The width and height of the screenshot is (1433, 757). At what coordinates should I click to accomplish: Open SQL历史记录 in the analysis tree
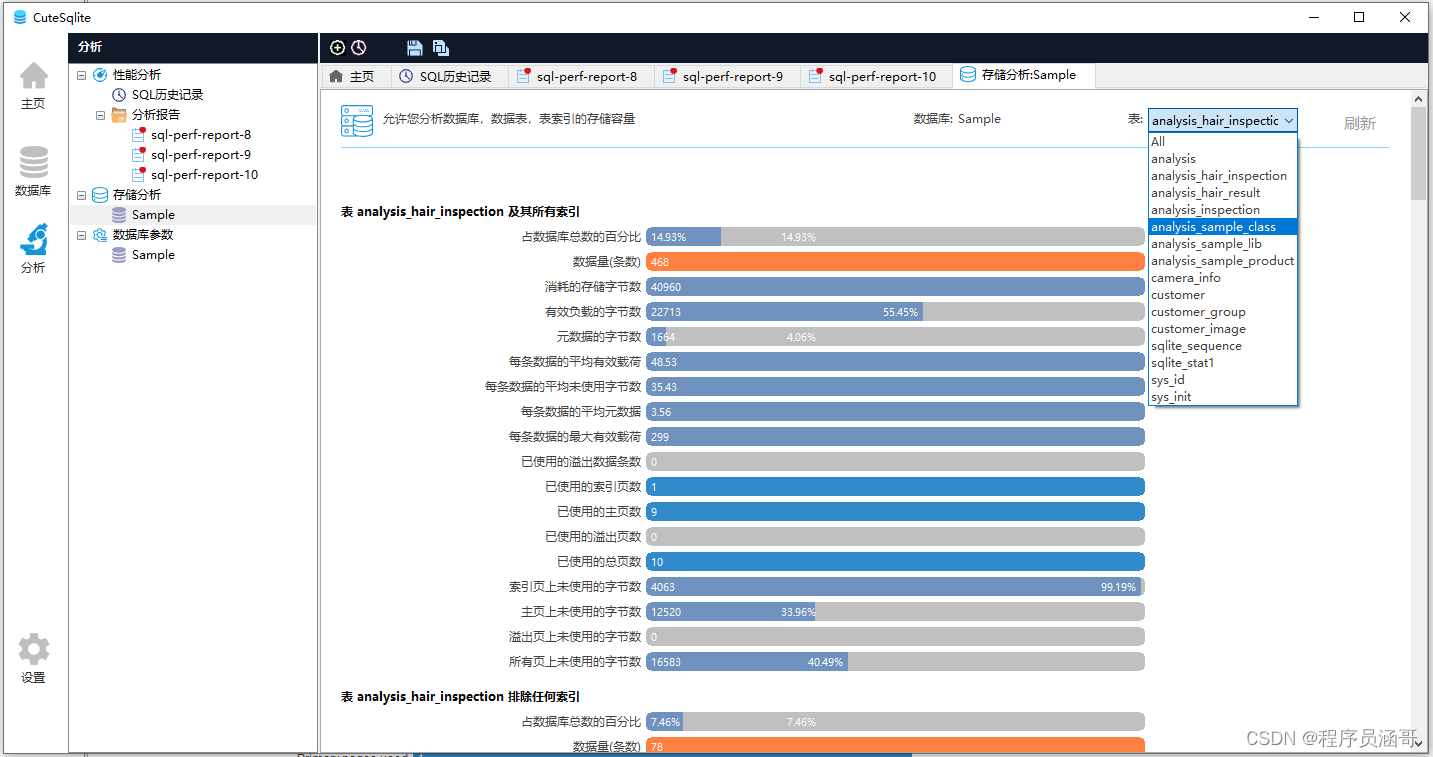pyautogui.click(x=167, y=95)
